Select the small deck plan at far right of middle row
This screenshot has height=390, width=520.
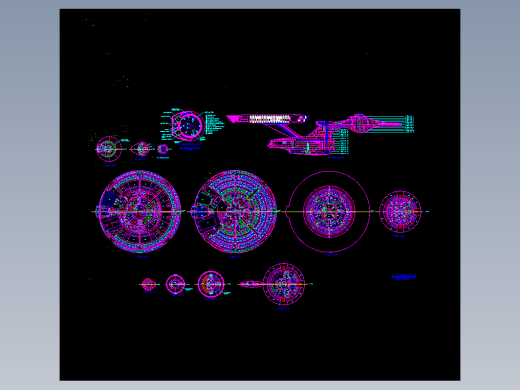(x=400, y=211)
